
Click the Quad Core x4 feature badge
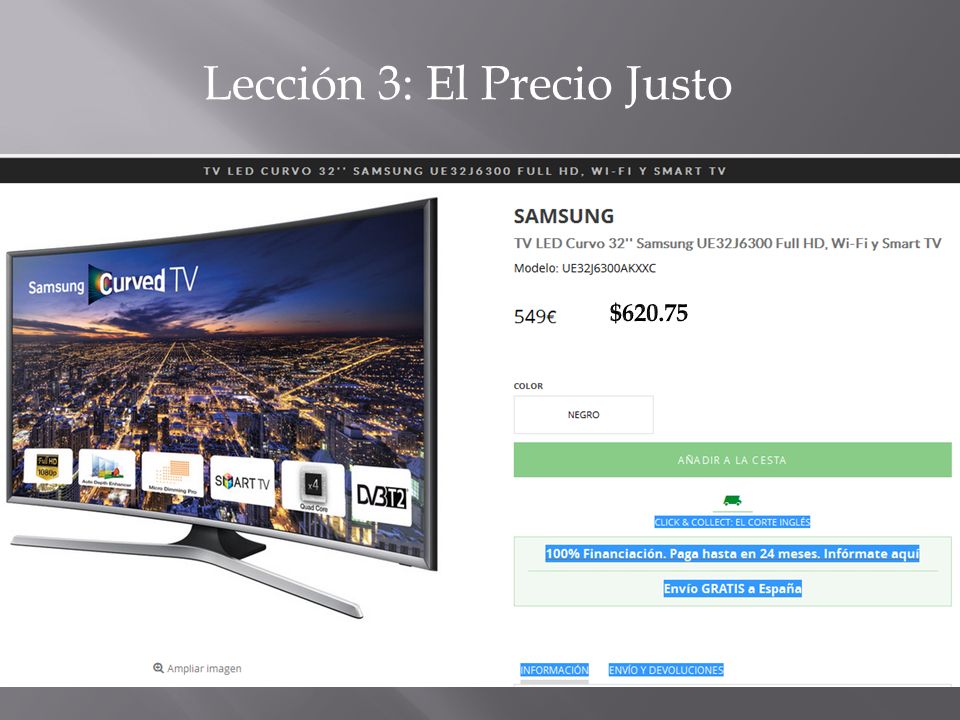313,489
